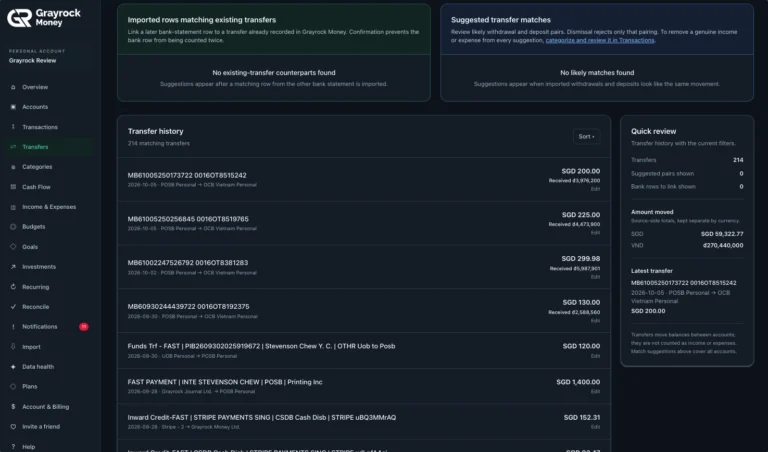Click the SGD 59,322.77 amount moved total

[721, 234]
